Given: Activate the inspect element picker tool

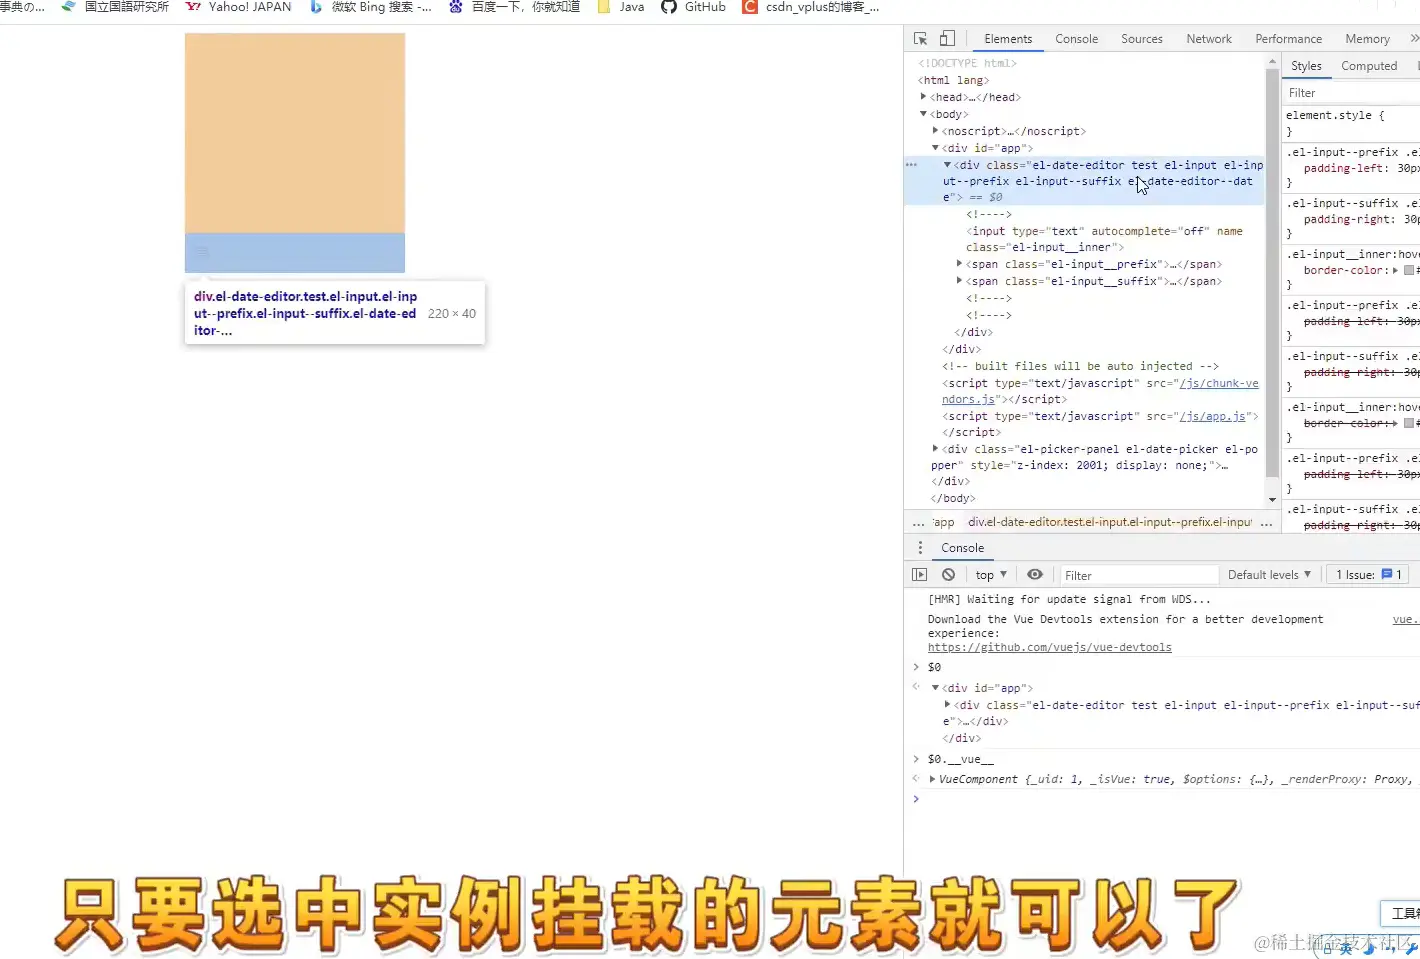Looking at the screenshot, I should coord(918,38).
